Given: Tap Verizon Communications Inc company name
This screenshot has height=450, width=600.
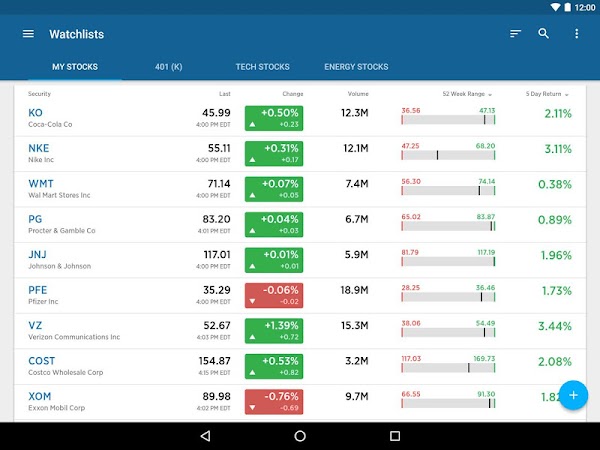Looking at the screenshot, I should [x=74, y=337].
